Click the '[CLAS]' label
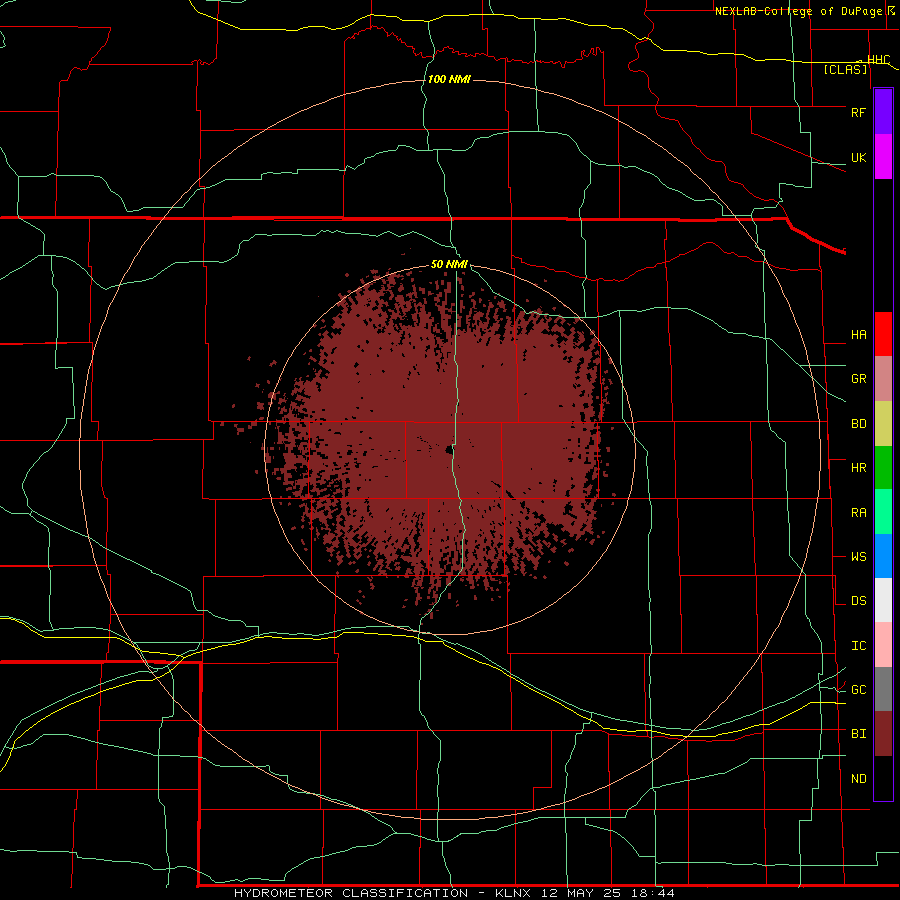The width and height of the screenshot is (900, 900). pyautogui.click(x=845, y=70)
